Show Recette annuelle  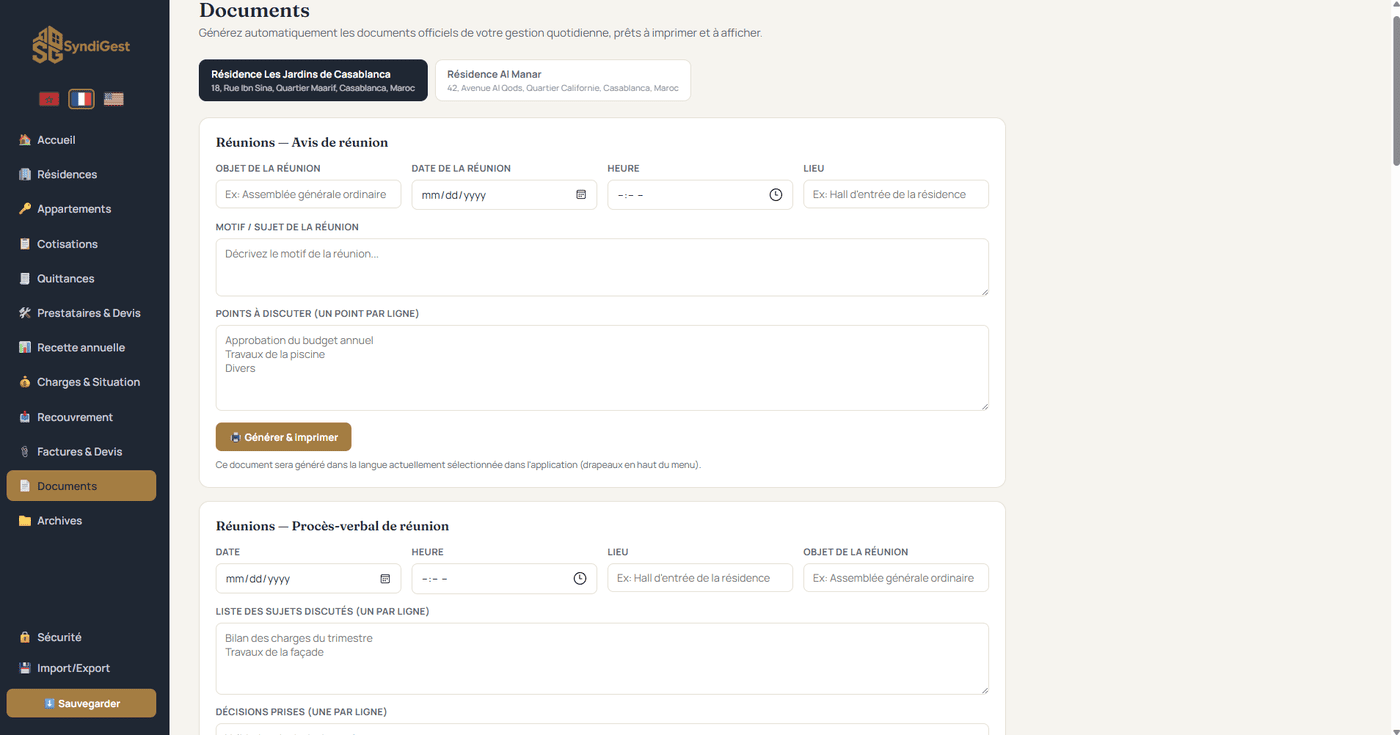click(81, 348)
